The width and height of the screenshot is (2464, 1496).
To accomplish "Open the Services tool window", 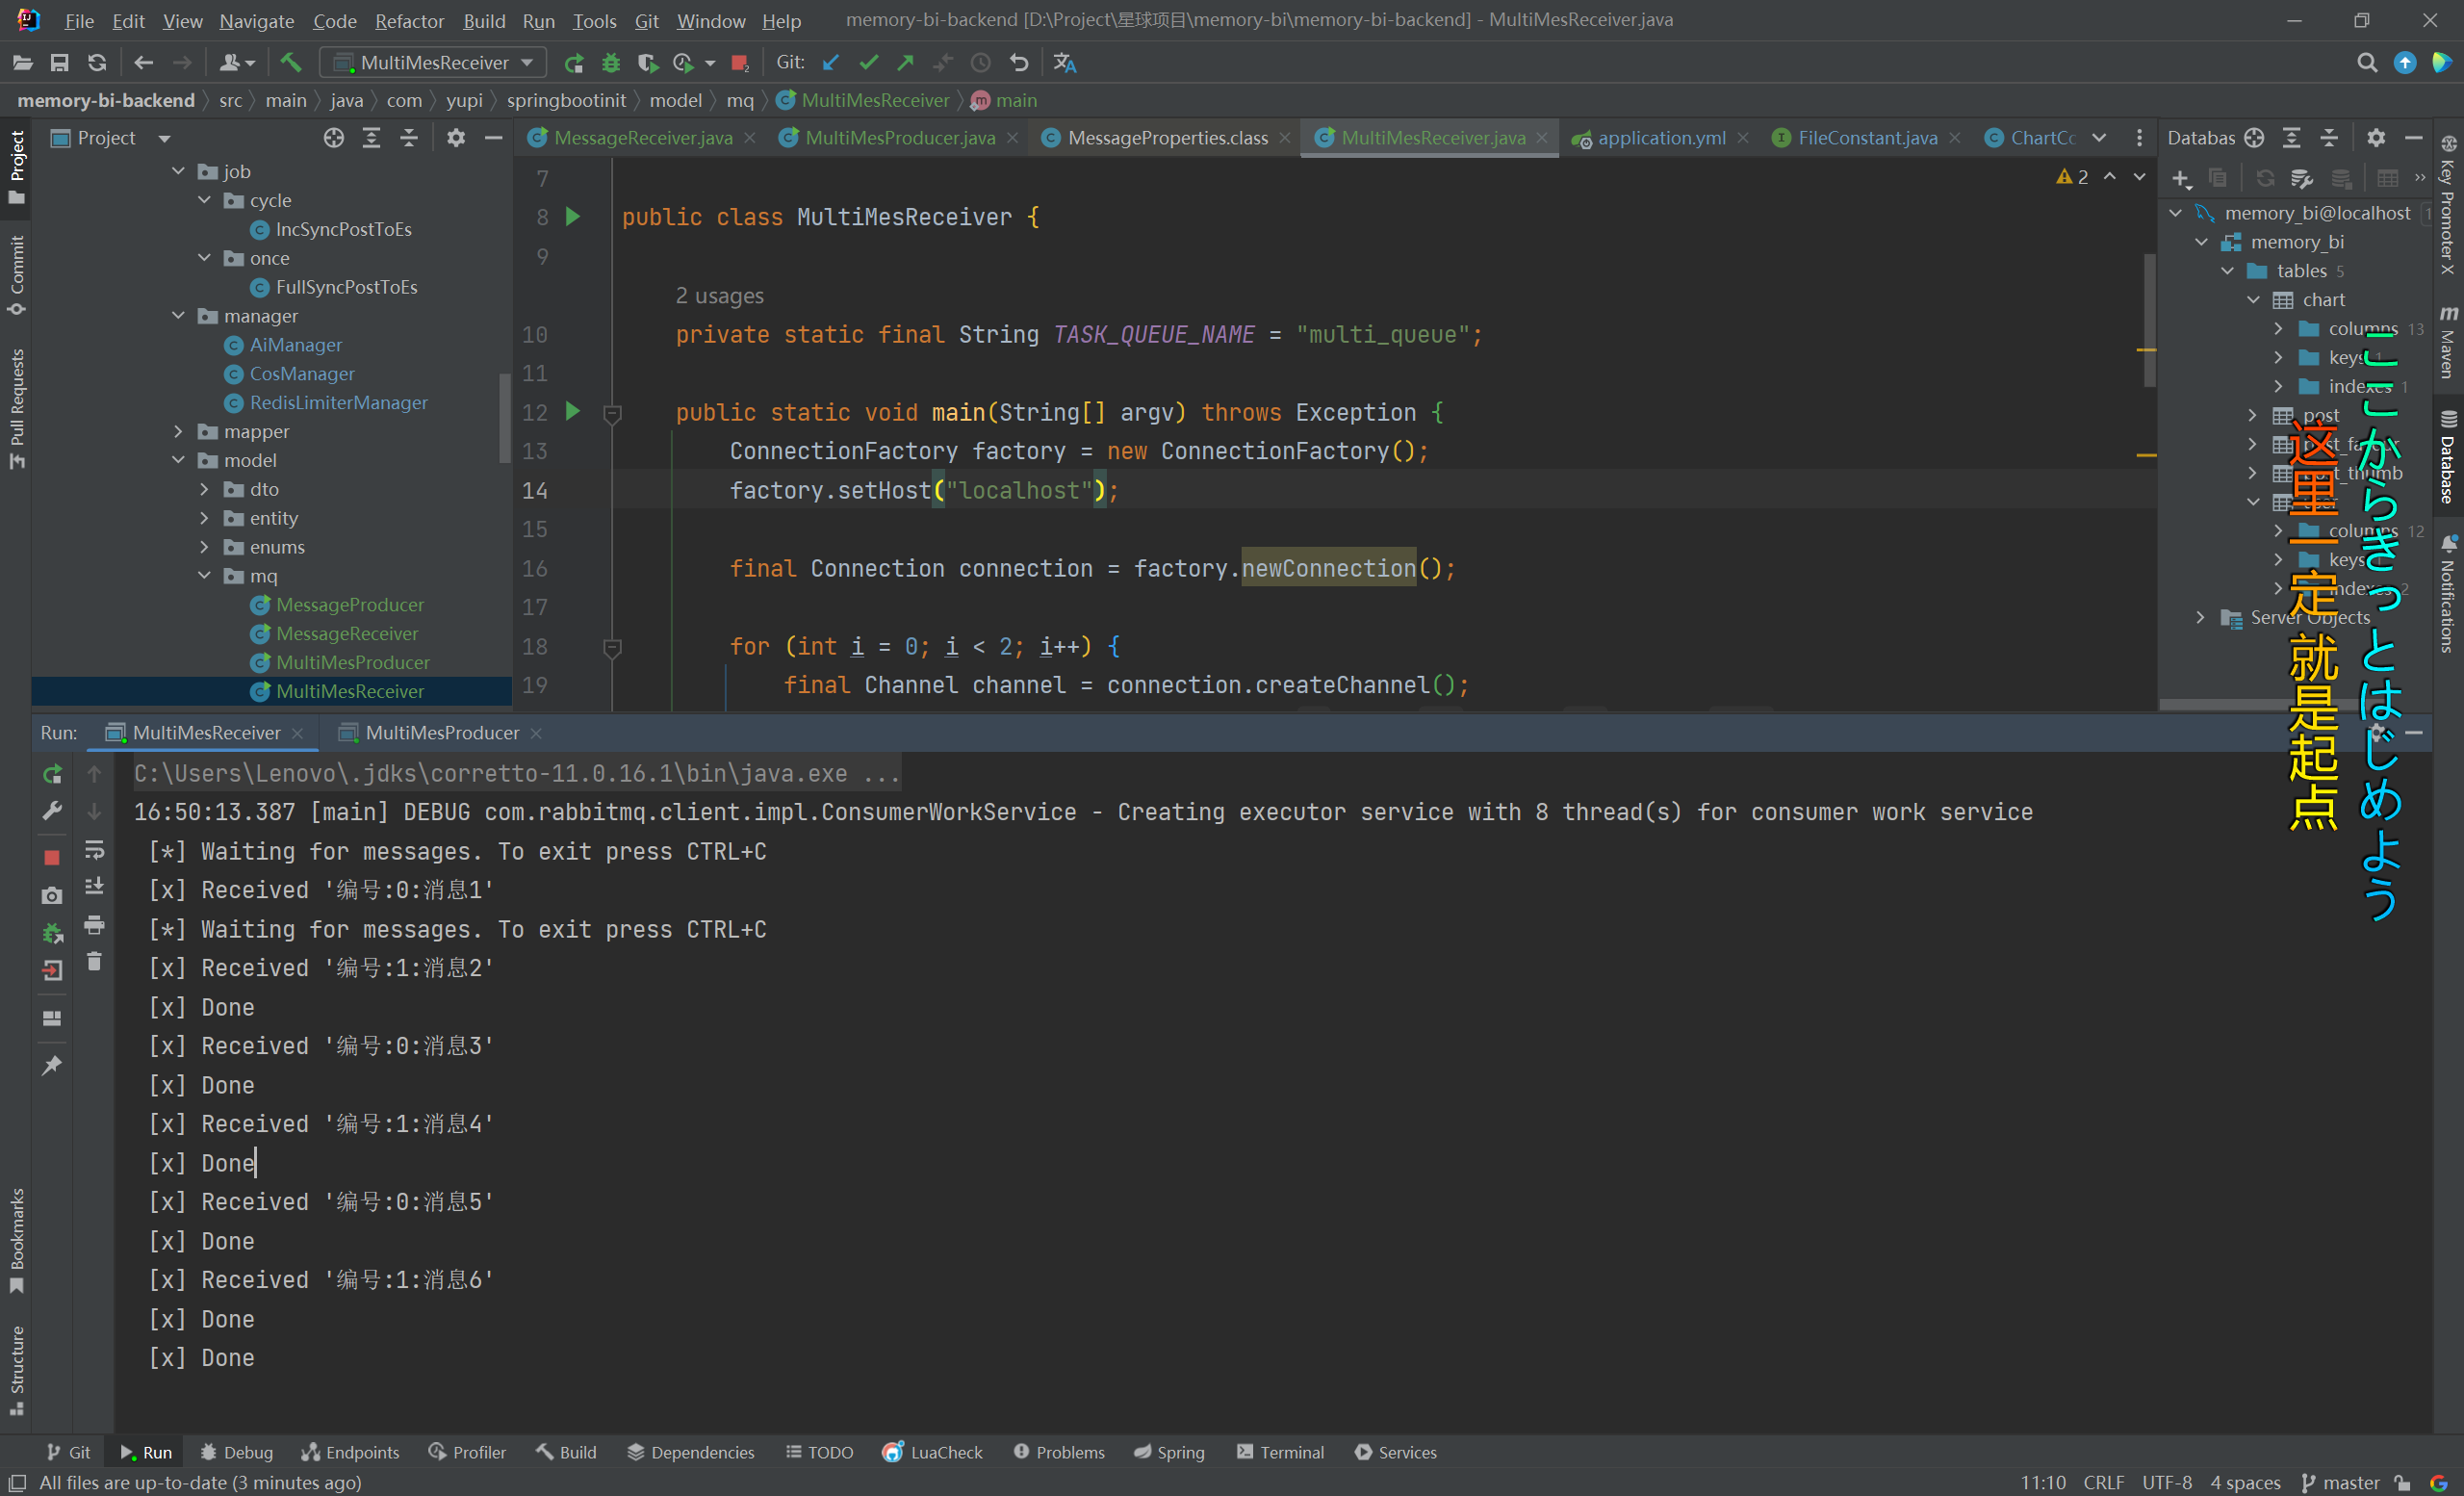I will [x=1396, y=1452].
